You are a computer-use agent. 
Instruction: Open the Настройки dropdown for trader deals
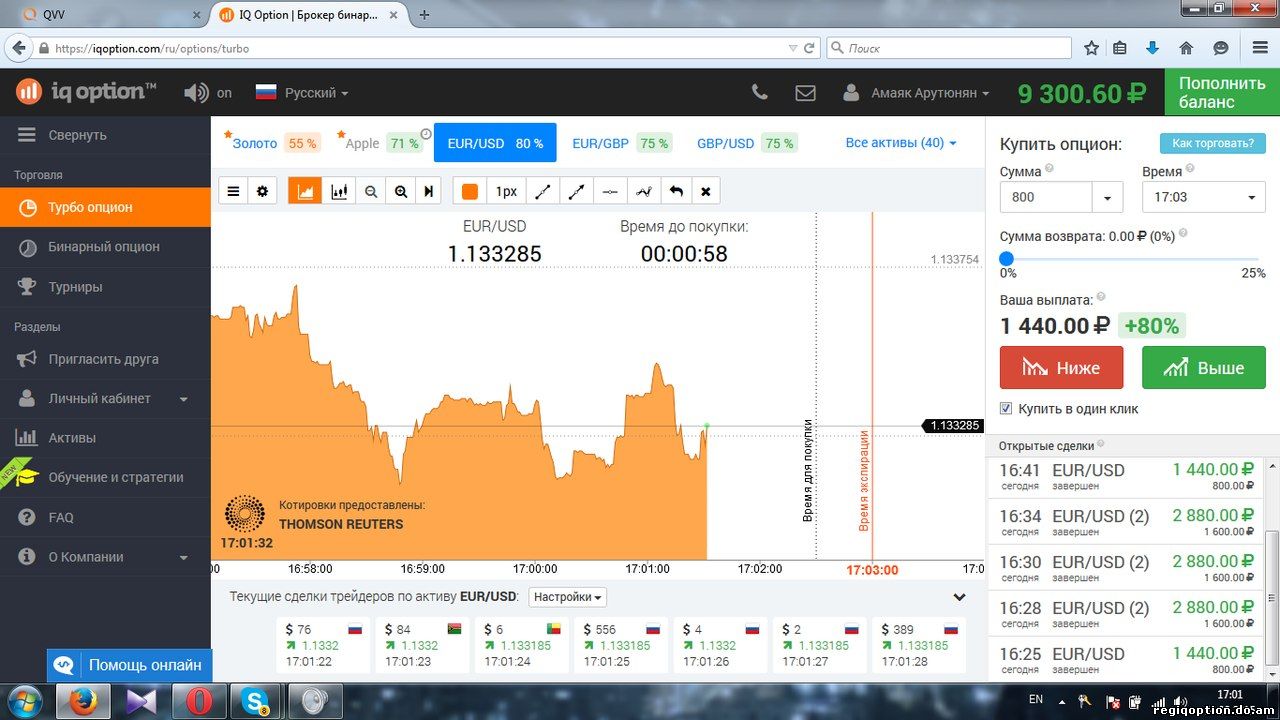point(568,597)
